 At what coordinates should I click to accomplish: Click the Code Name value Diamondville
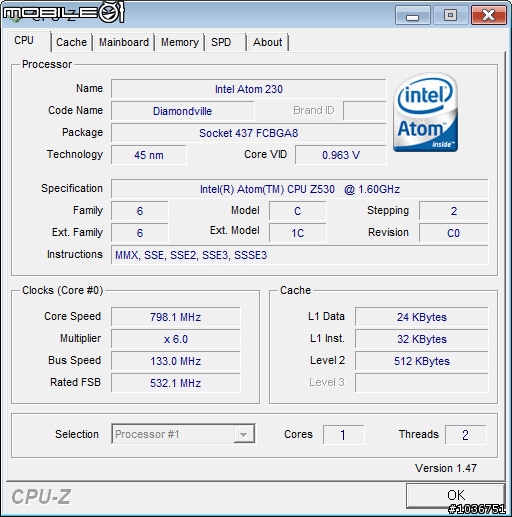click(x=182, y=111)
